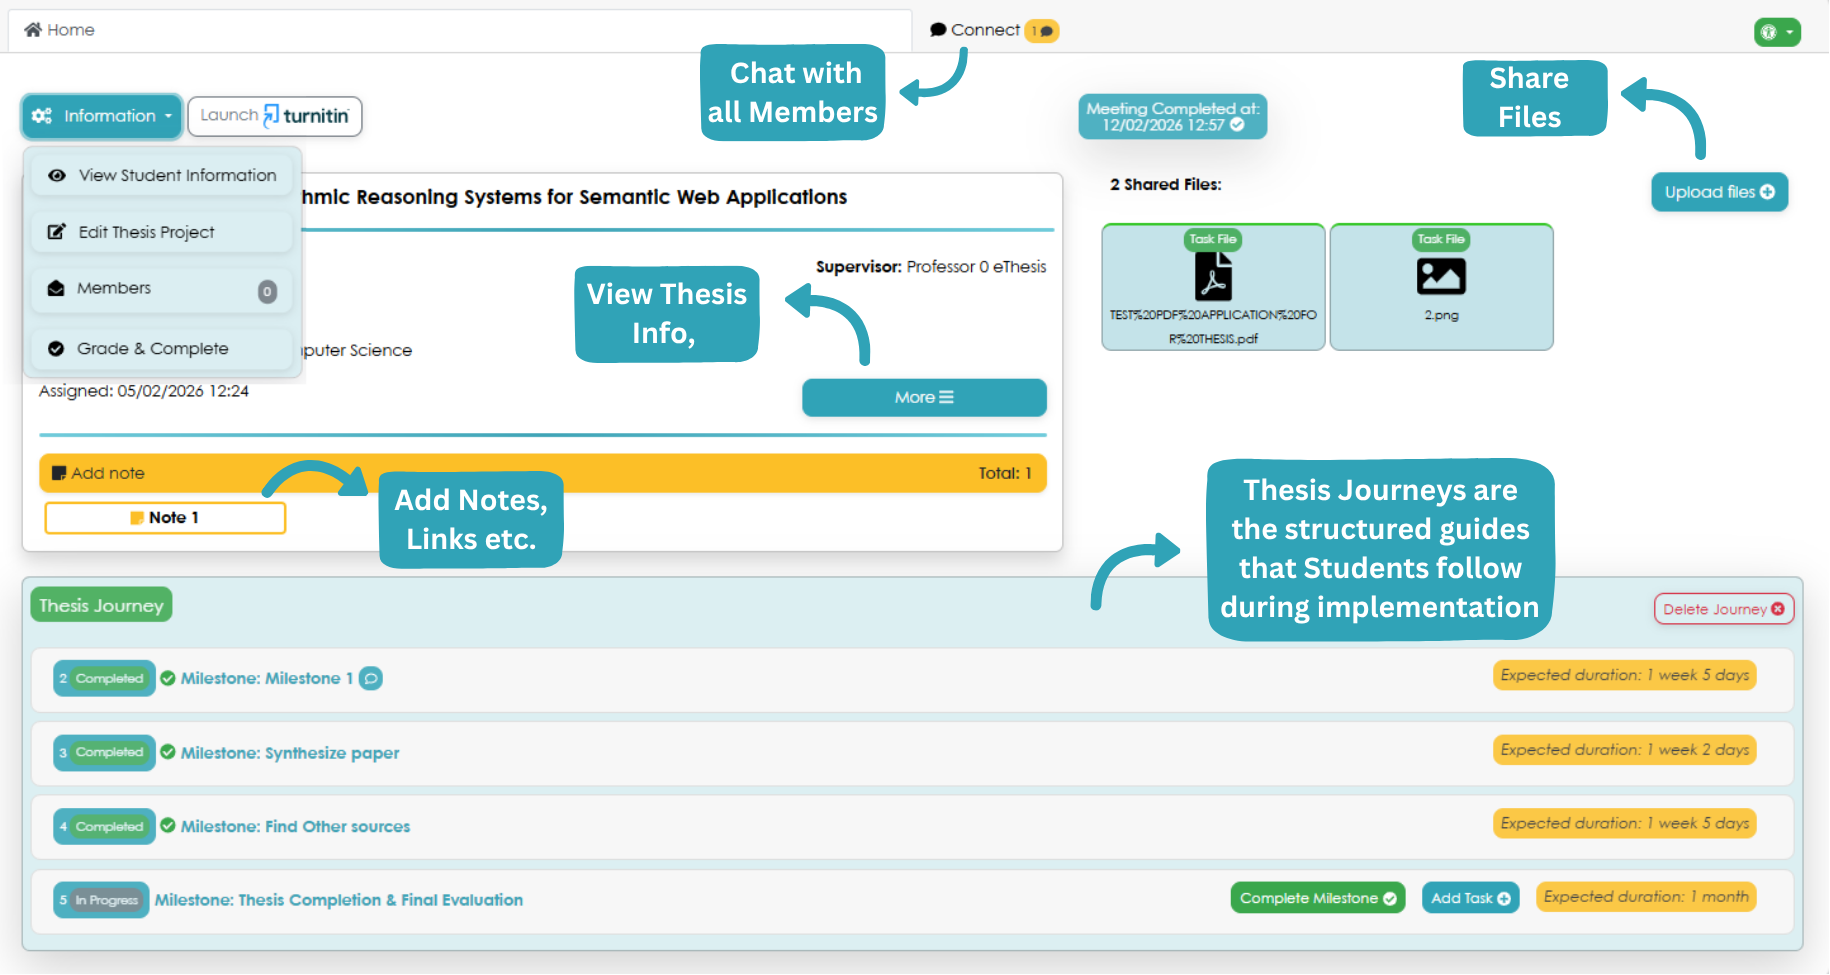Open Milestone: Synthesize paper link
Viewport: 1830px width, 975px height.
coord(290,753)
